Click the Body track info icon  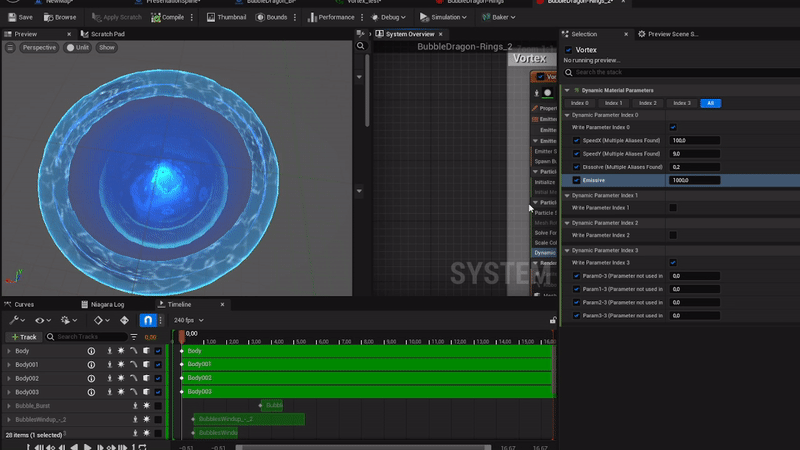click(91, 351)
